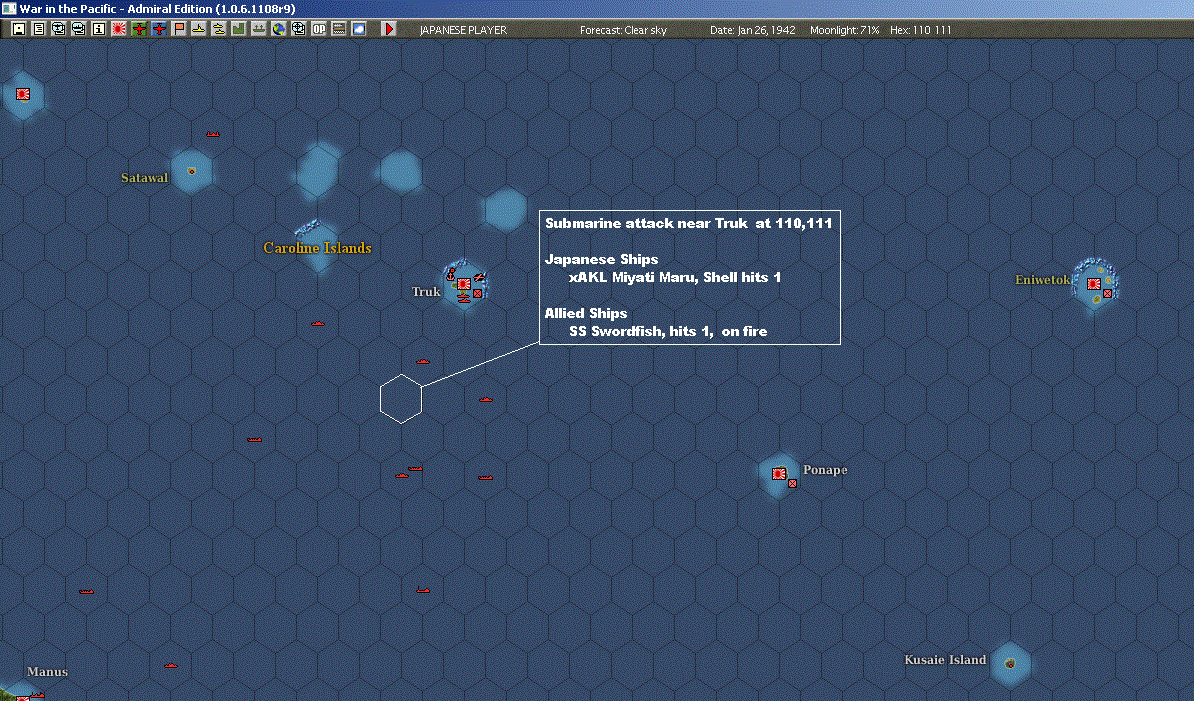Click the 'Allied Ships' report heading
1194x701 pixels.
click(x=586, y=313)
